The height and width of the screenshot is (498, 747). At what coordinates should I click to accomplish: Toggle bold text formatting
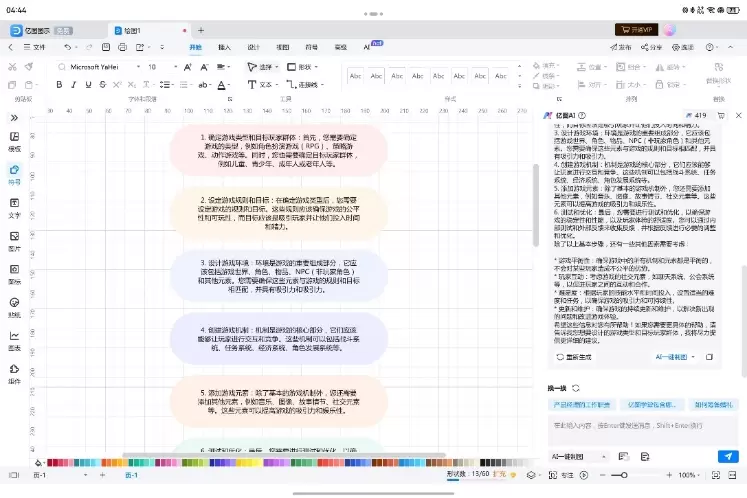60,84
